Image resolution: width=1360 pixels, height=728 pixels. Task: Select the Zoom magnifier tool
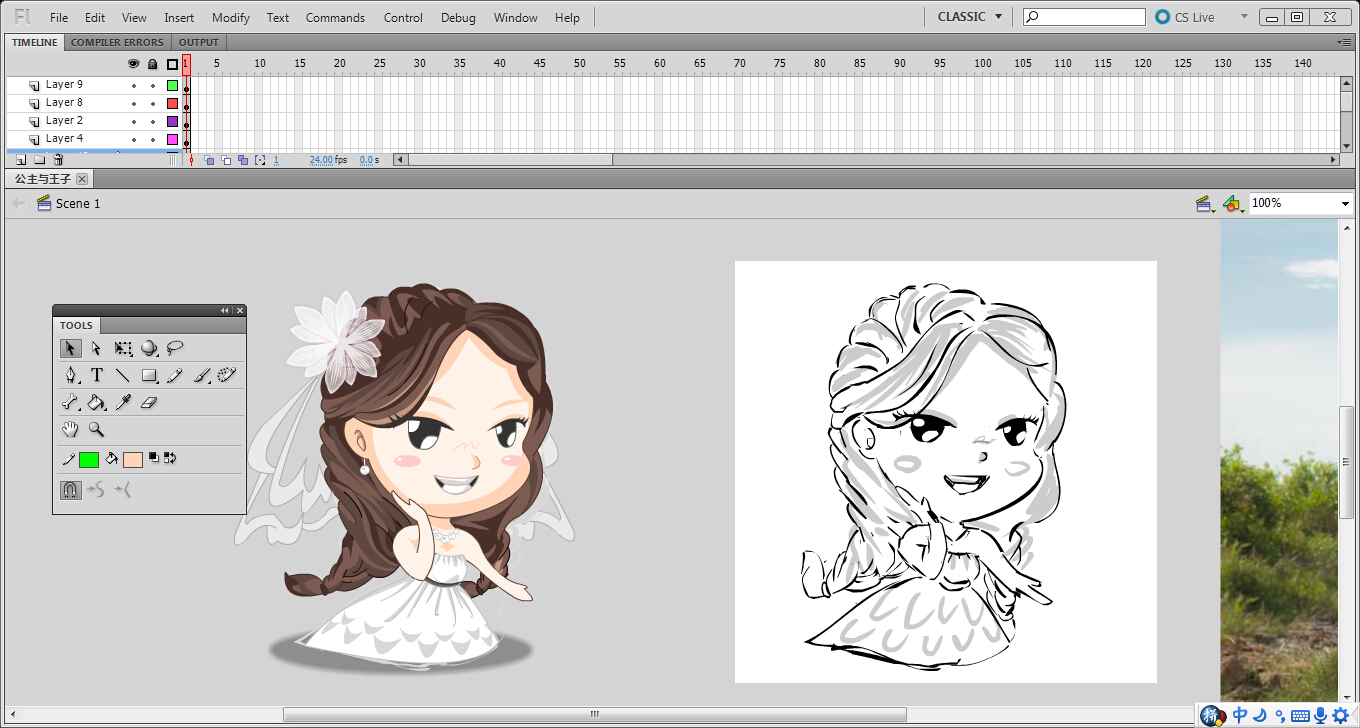click(x=96, y=429)
